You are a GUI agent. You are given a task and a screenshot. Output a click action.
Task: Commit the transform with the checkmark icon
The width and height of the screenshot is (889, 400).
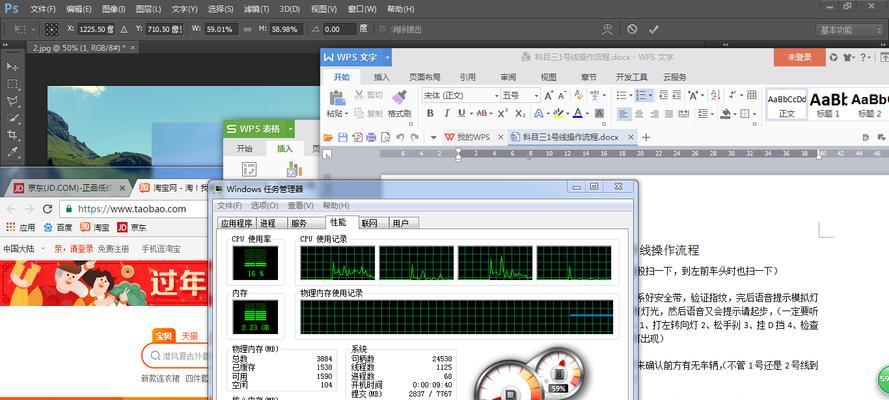tap(654, 29)
